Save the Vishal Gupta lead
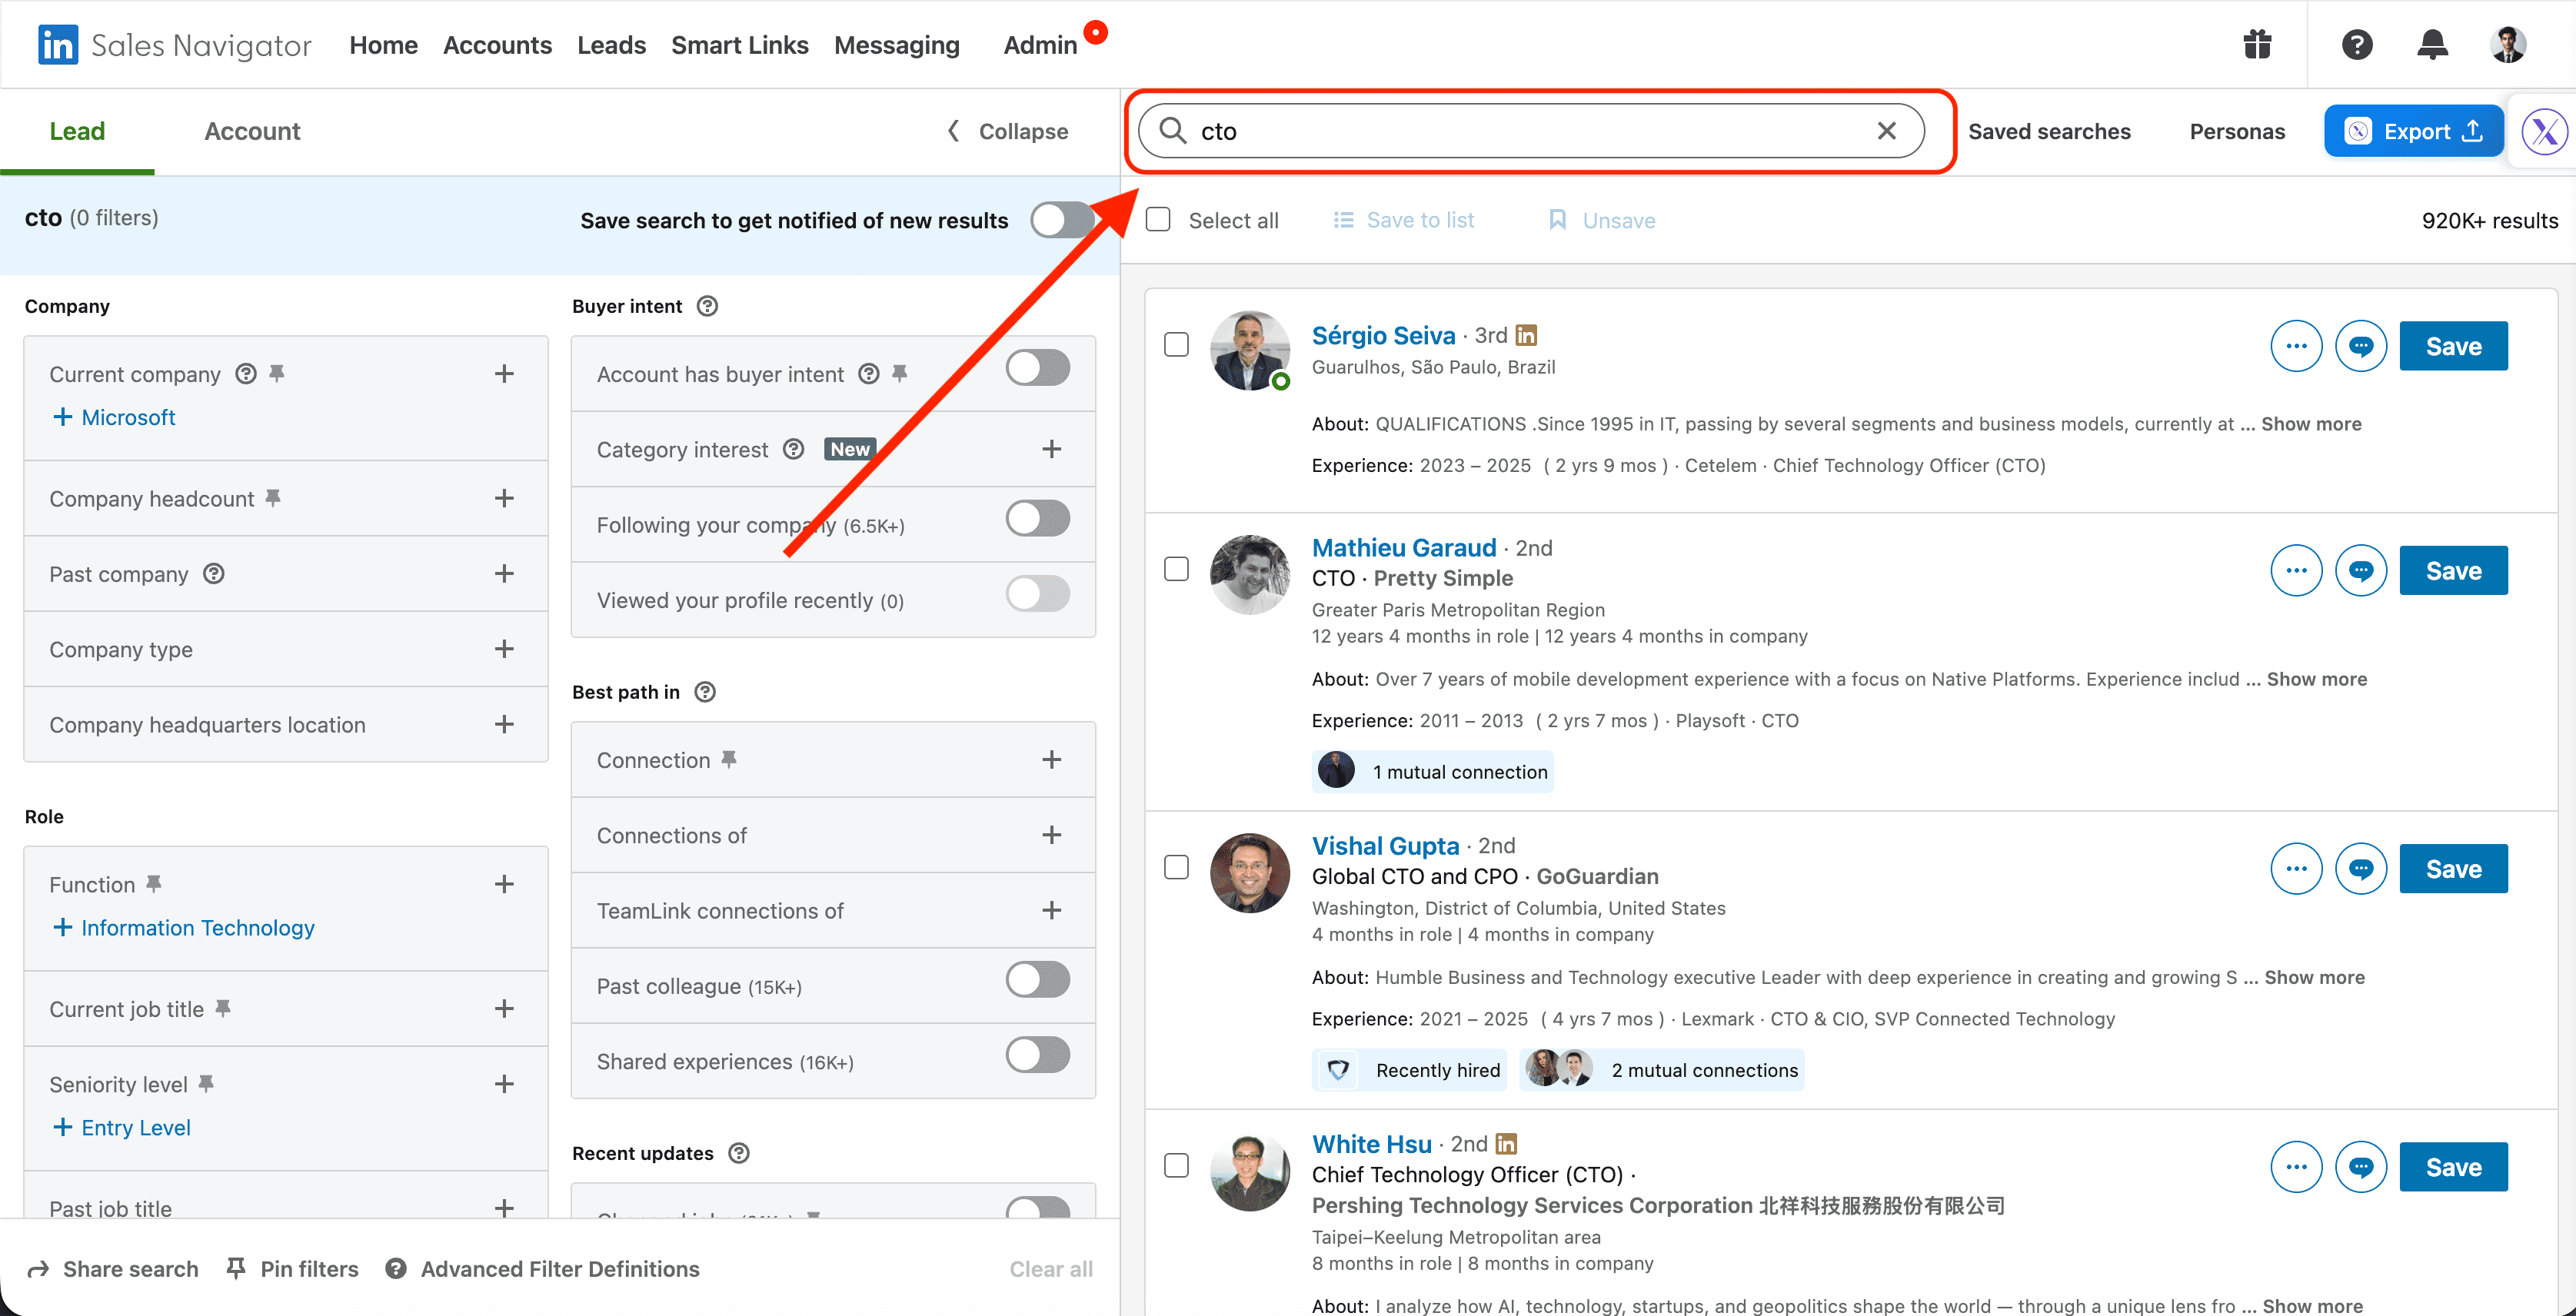 (x=2452, y=869)
